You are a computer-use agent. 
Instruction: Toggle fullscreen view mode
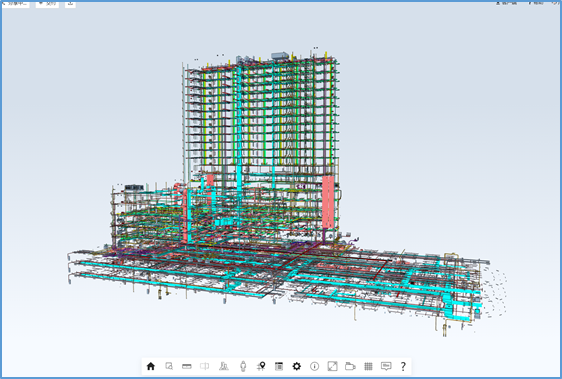(x=333, y=366)
